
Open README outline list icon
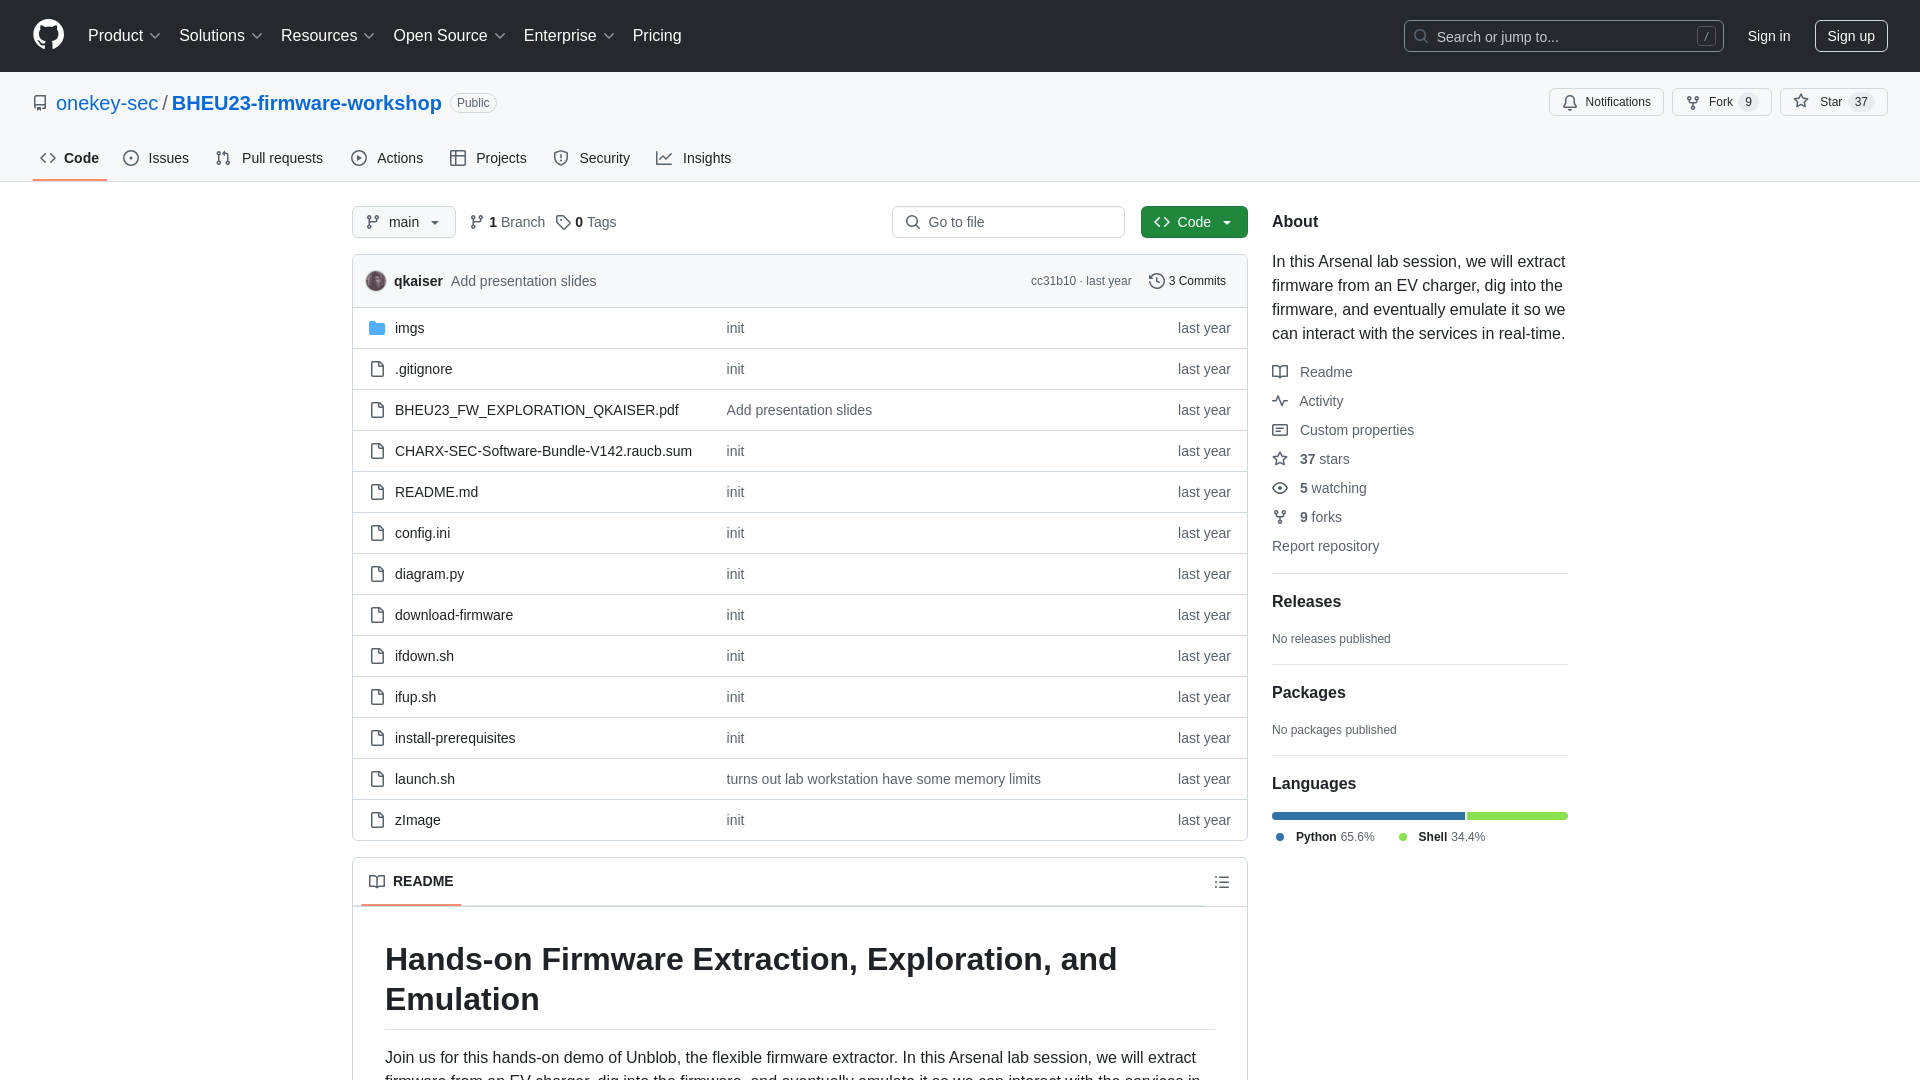(x=1222, y=882)
